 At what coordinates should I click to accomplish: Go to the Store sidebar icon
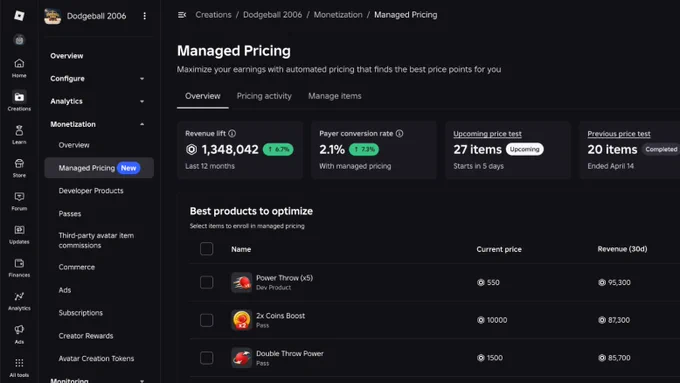[x=19, y=168]
